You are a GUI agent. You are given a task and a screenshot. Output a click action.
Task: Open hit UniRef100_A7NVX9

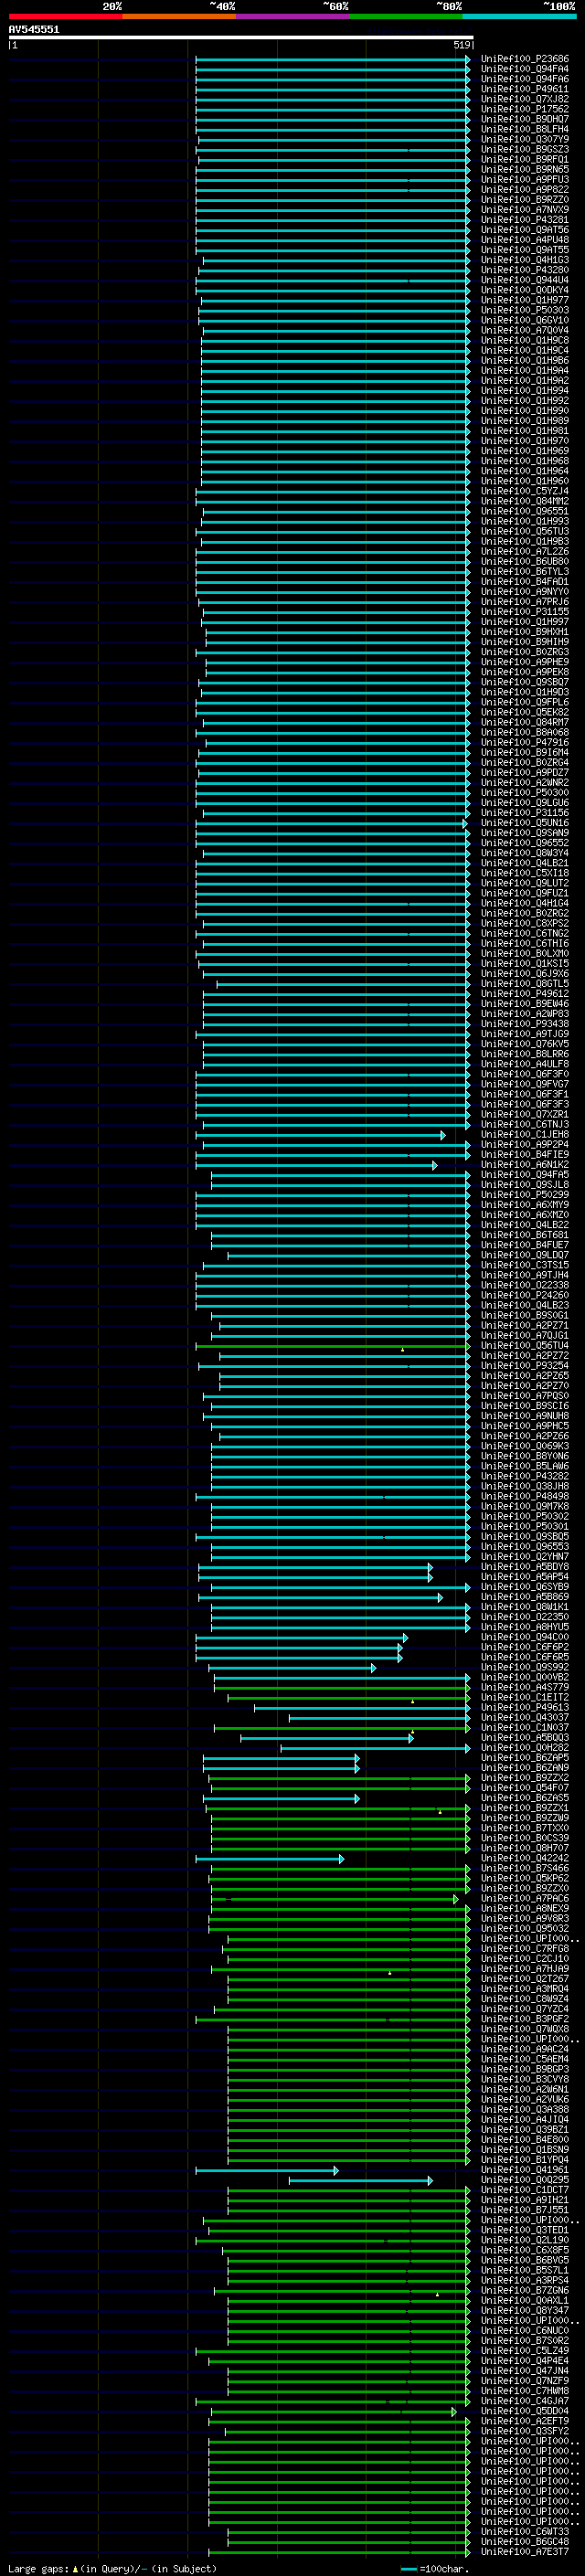pos(524,210)
